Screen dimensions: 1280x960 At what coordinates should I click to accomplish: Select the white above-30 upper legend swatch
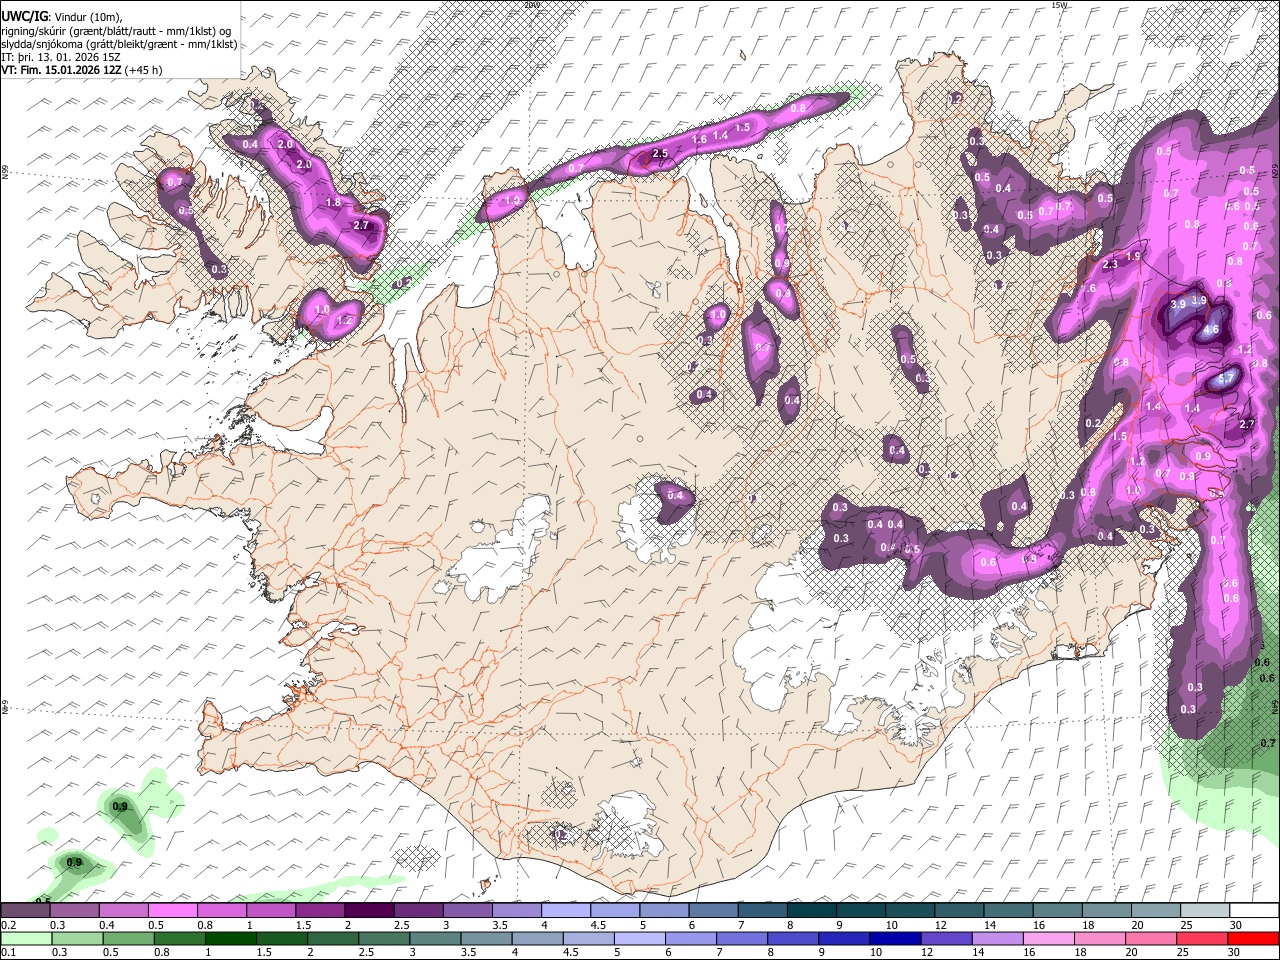coord(1254,911)
